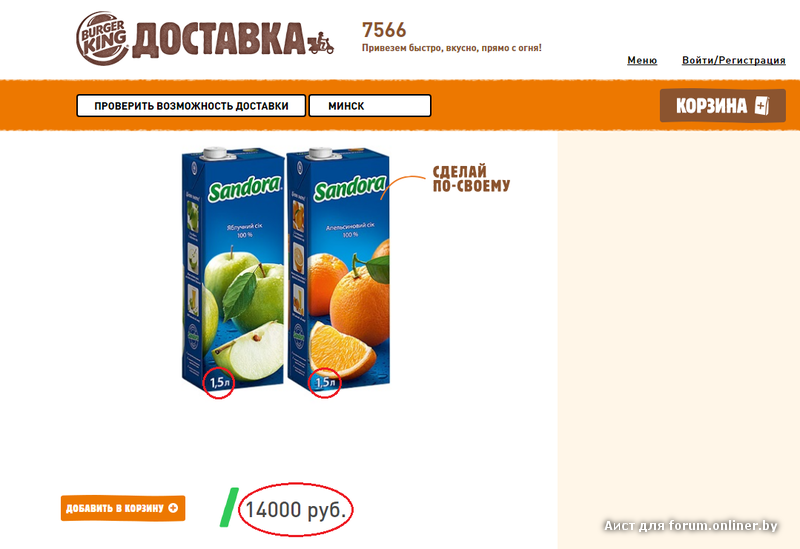Select the apple juice carton image
Screen dimensions: 800x549
coord(233,269)
